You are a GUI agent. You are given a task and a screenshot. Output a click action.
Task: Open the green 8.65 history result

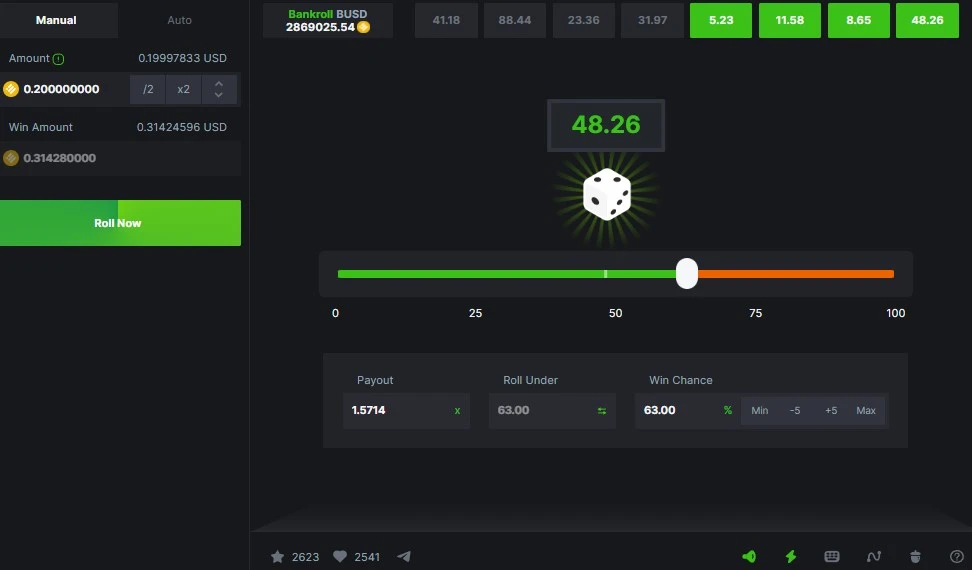(x=859, y=20)
